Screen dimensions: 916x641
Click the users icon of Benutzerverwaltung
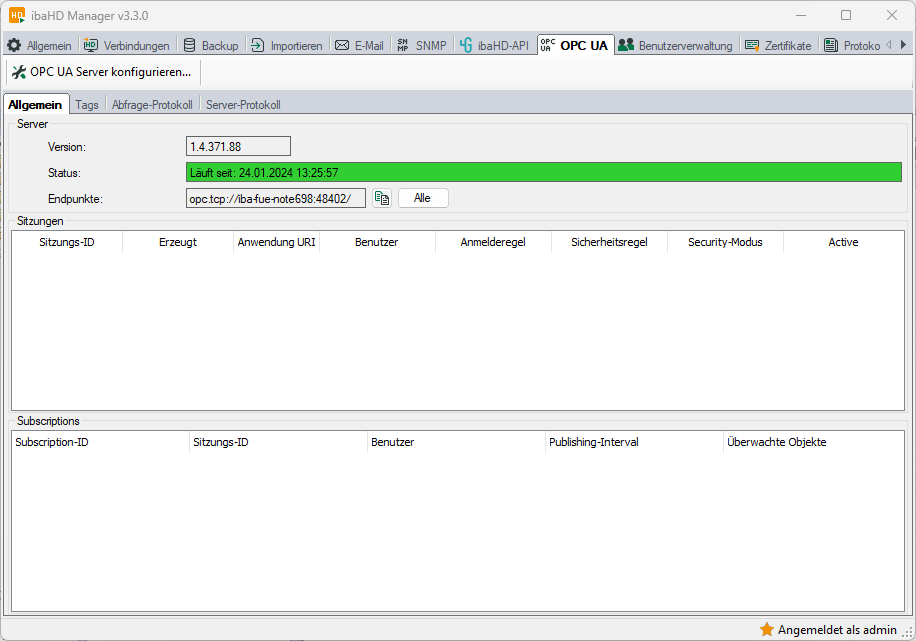coord(626,45)
